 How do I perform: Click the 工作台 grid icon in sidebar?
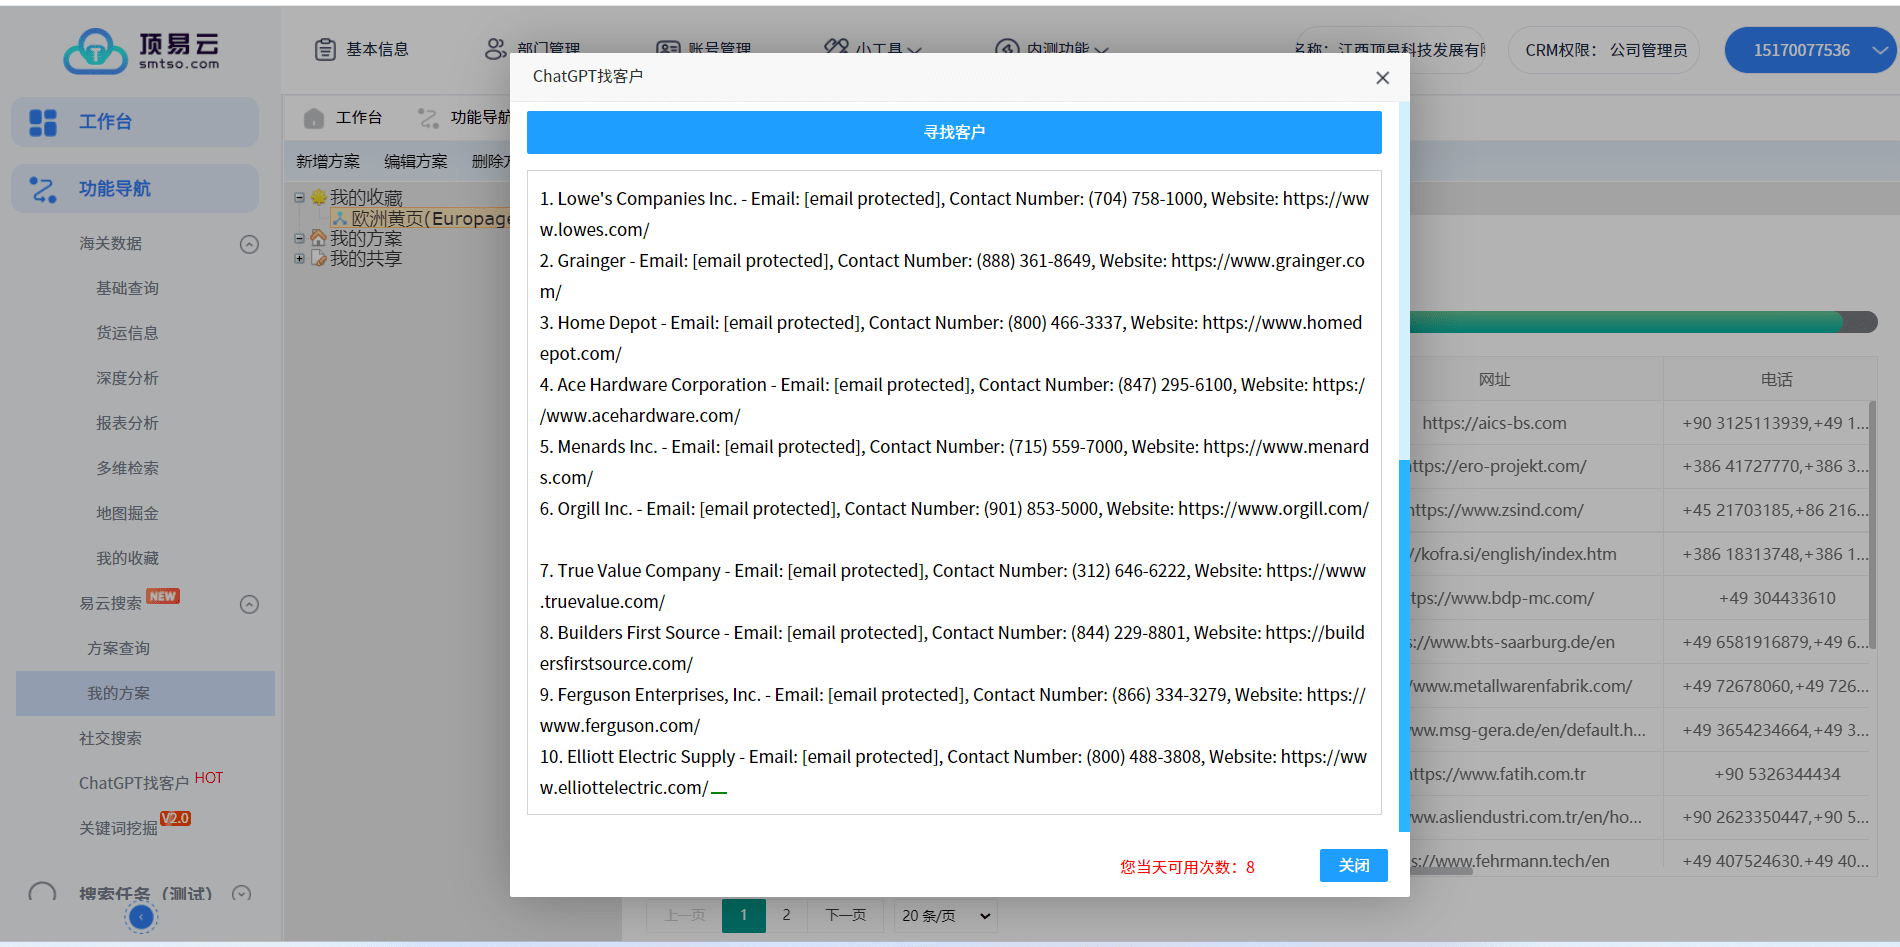click(43, 122)
